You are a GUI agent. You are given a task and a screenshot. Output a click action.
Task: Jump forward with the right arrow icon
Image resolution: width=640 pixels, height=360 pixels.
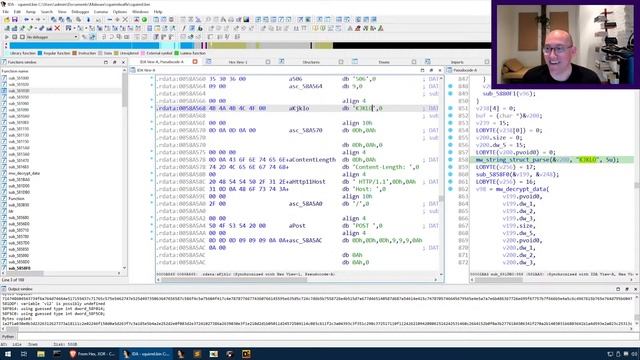pyautogui.click(x=38, y=20)
